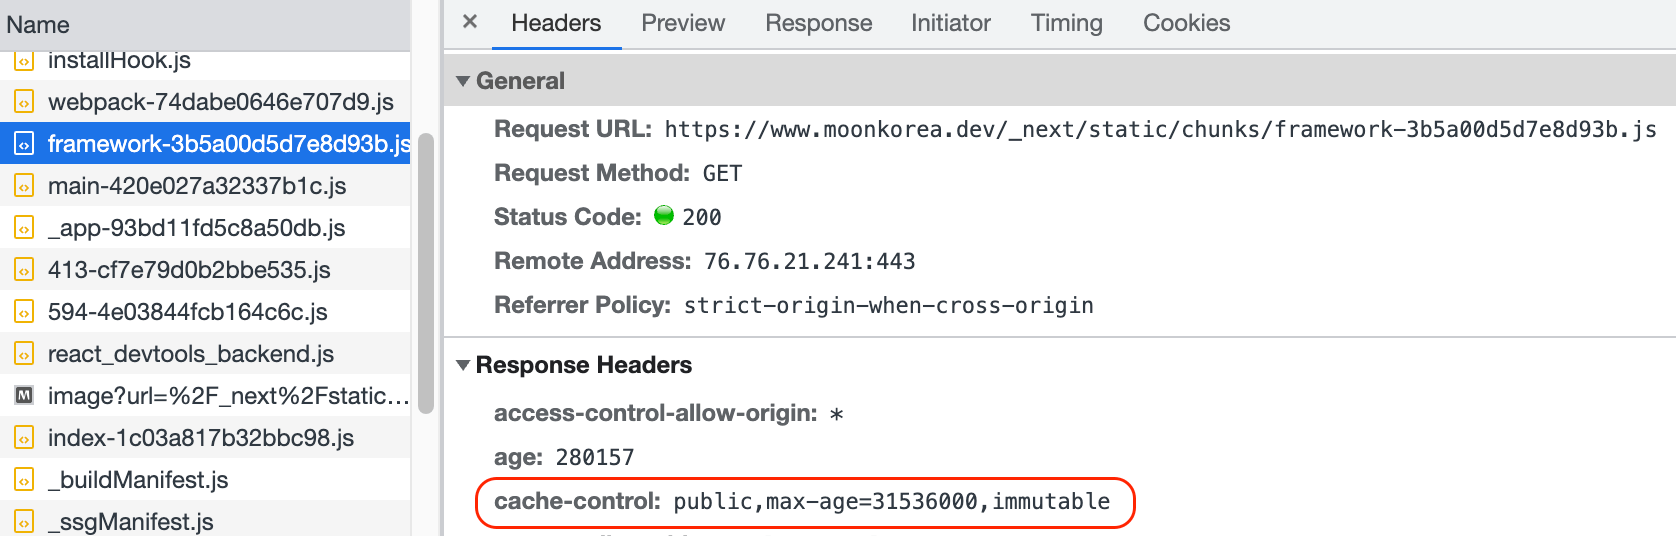Select the Initiator tab
Screen dimensions: 1676x536
tap(950, 23)
